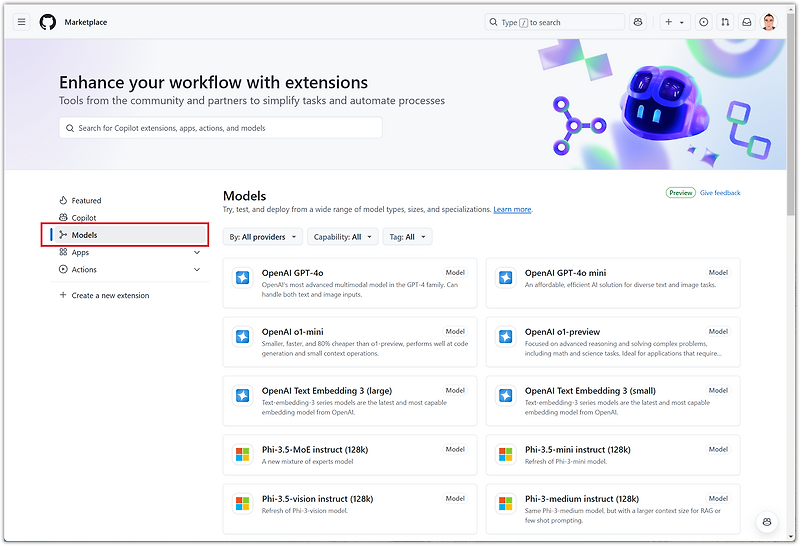The width and height of the screenshot is (800, 546).
Task: Click Text Embedding 3 (large) star icon
Action: [242, 395]
